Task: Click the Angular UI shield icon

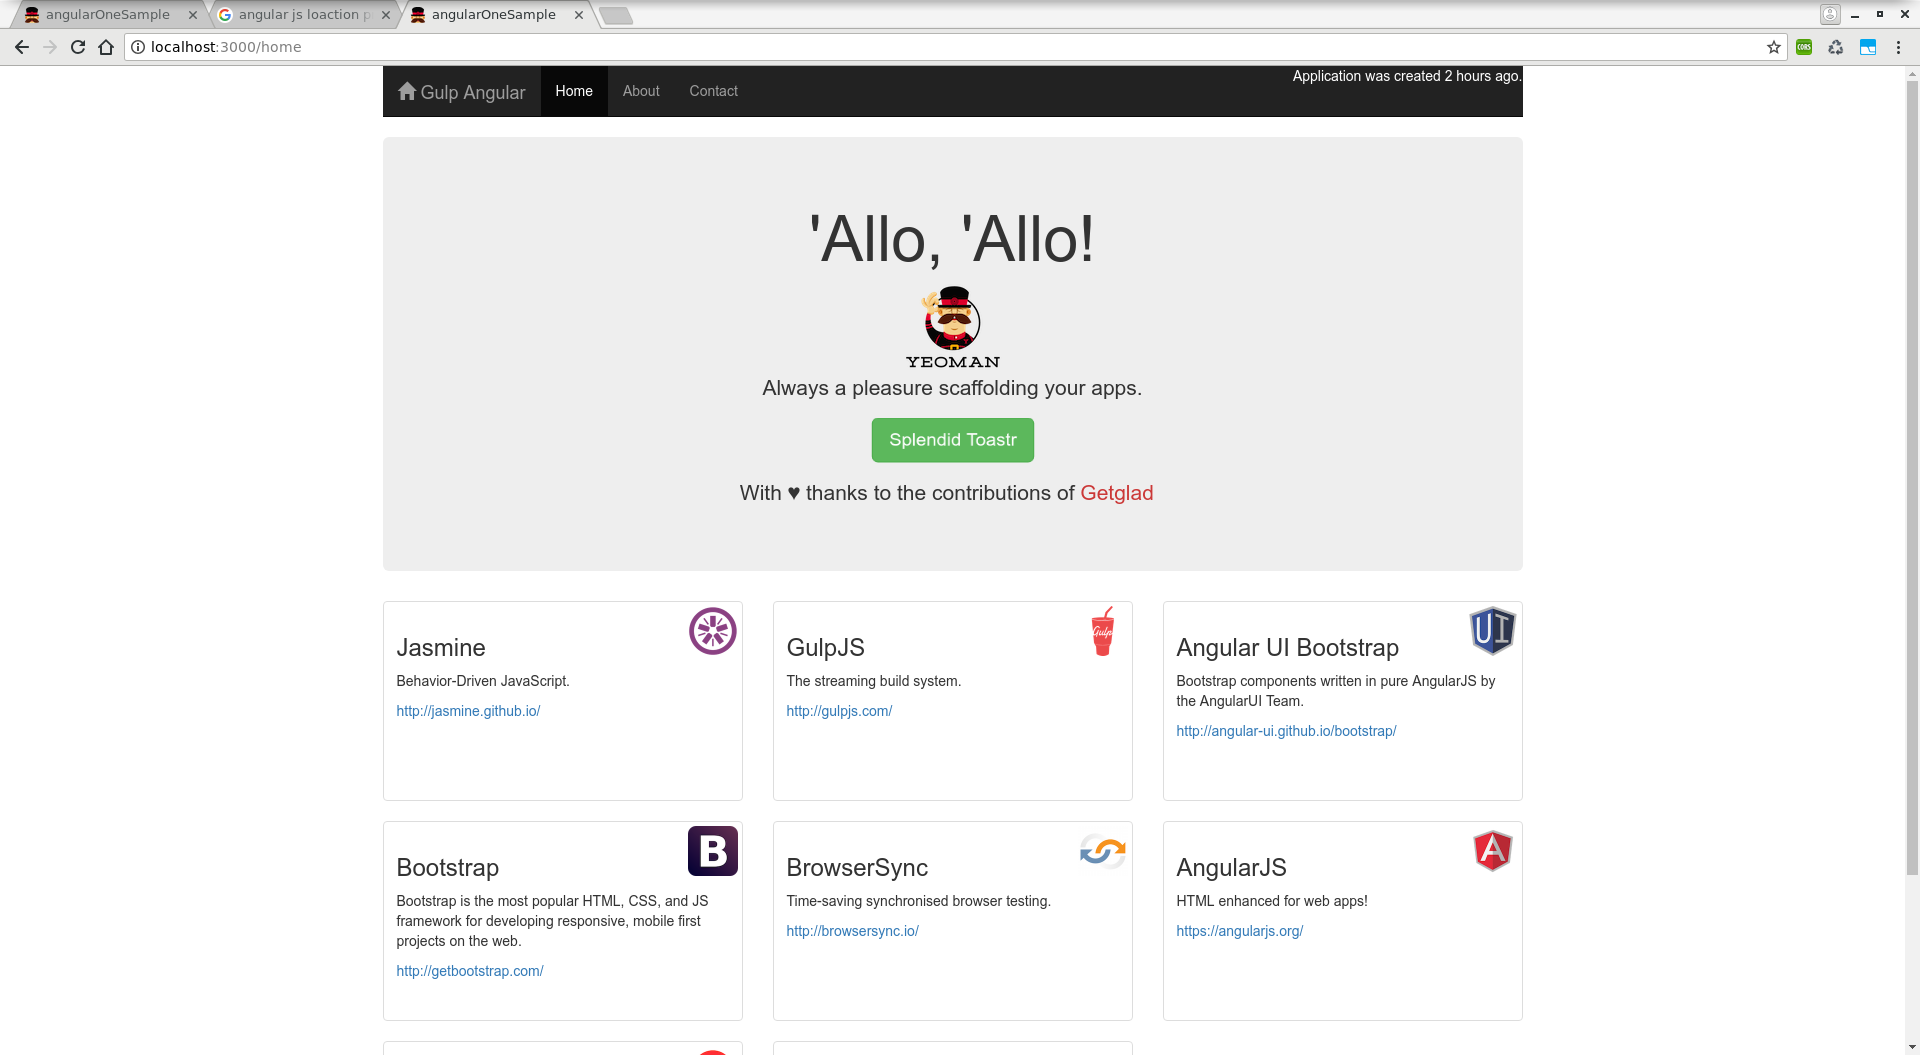Action: [x=1492, y=631]
